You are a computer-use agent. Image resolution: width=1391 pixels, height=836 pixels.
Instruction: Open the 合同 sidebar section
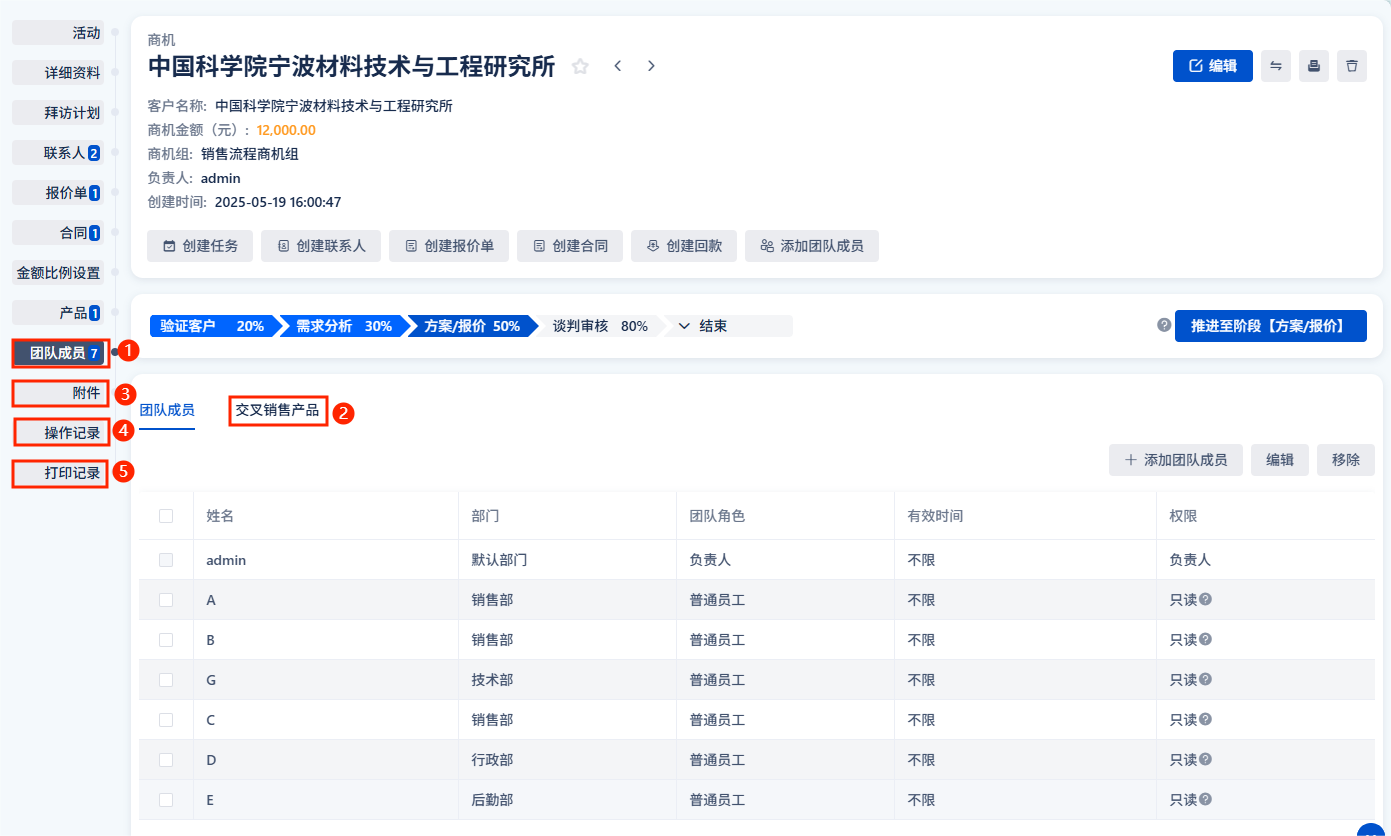(58, 233)
